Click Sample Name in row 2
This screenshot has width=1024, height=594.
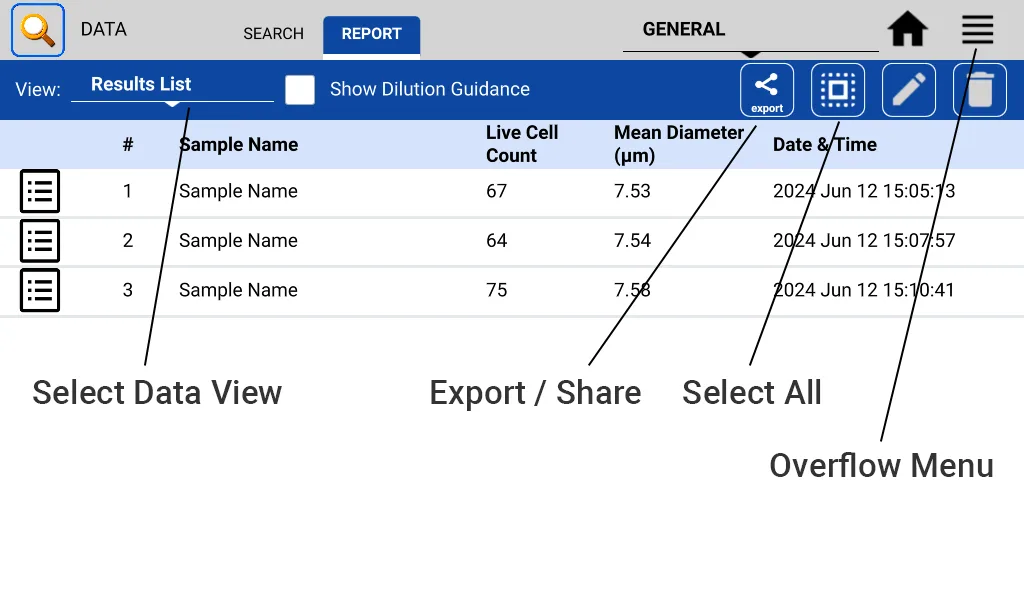click(238, 241)
